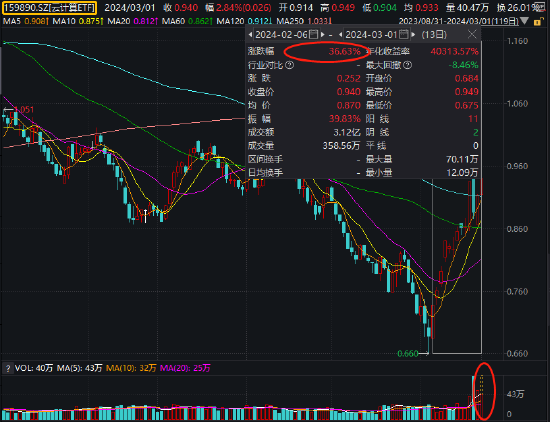This screenshot has width=550, height=422.
Task: Click the 2023/08/31-2024/03/01 range link
Action: pos(458,21)
